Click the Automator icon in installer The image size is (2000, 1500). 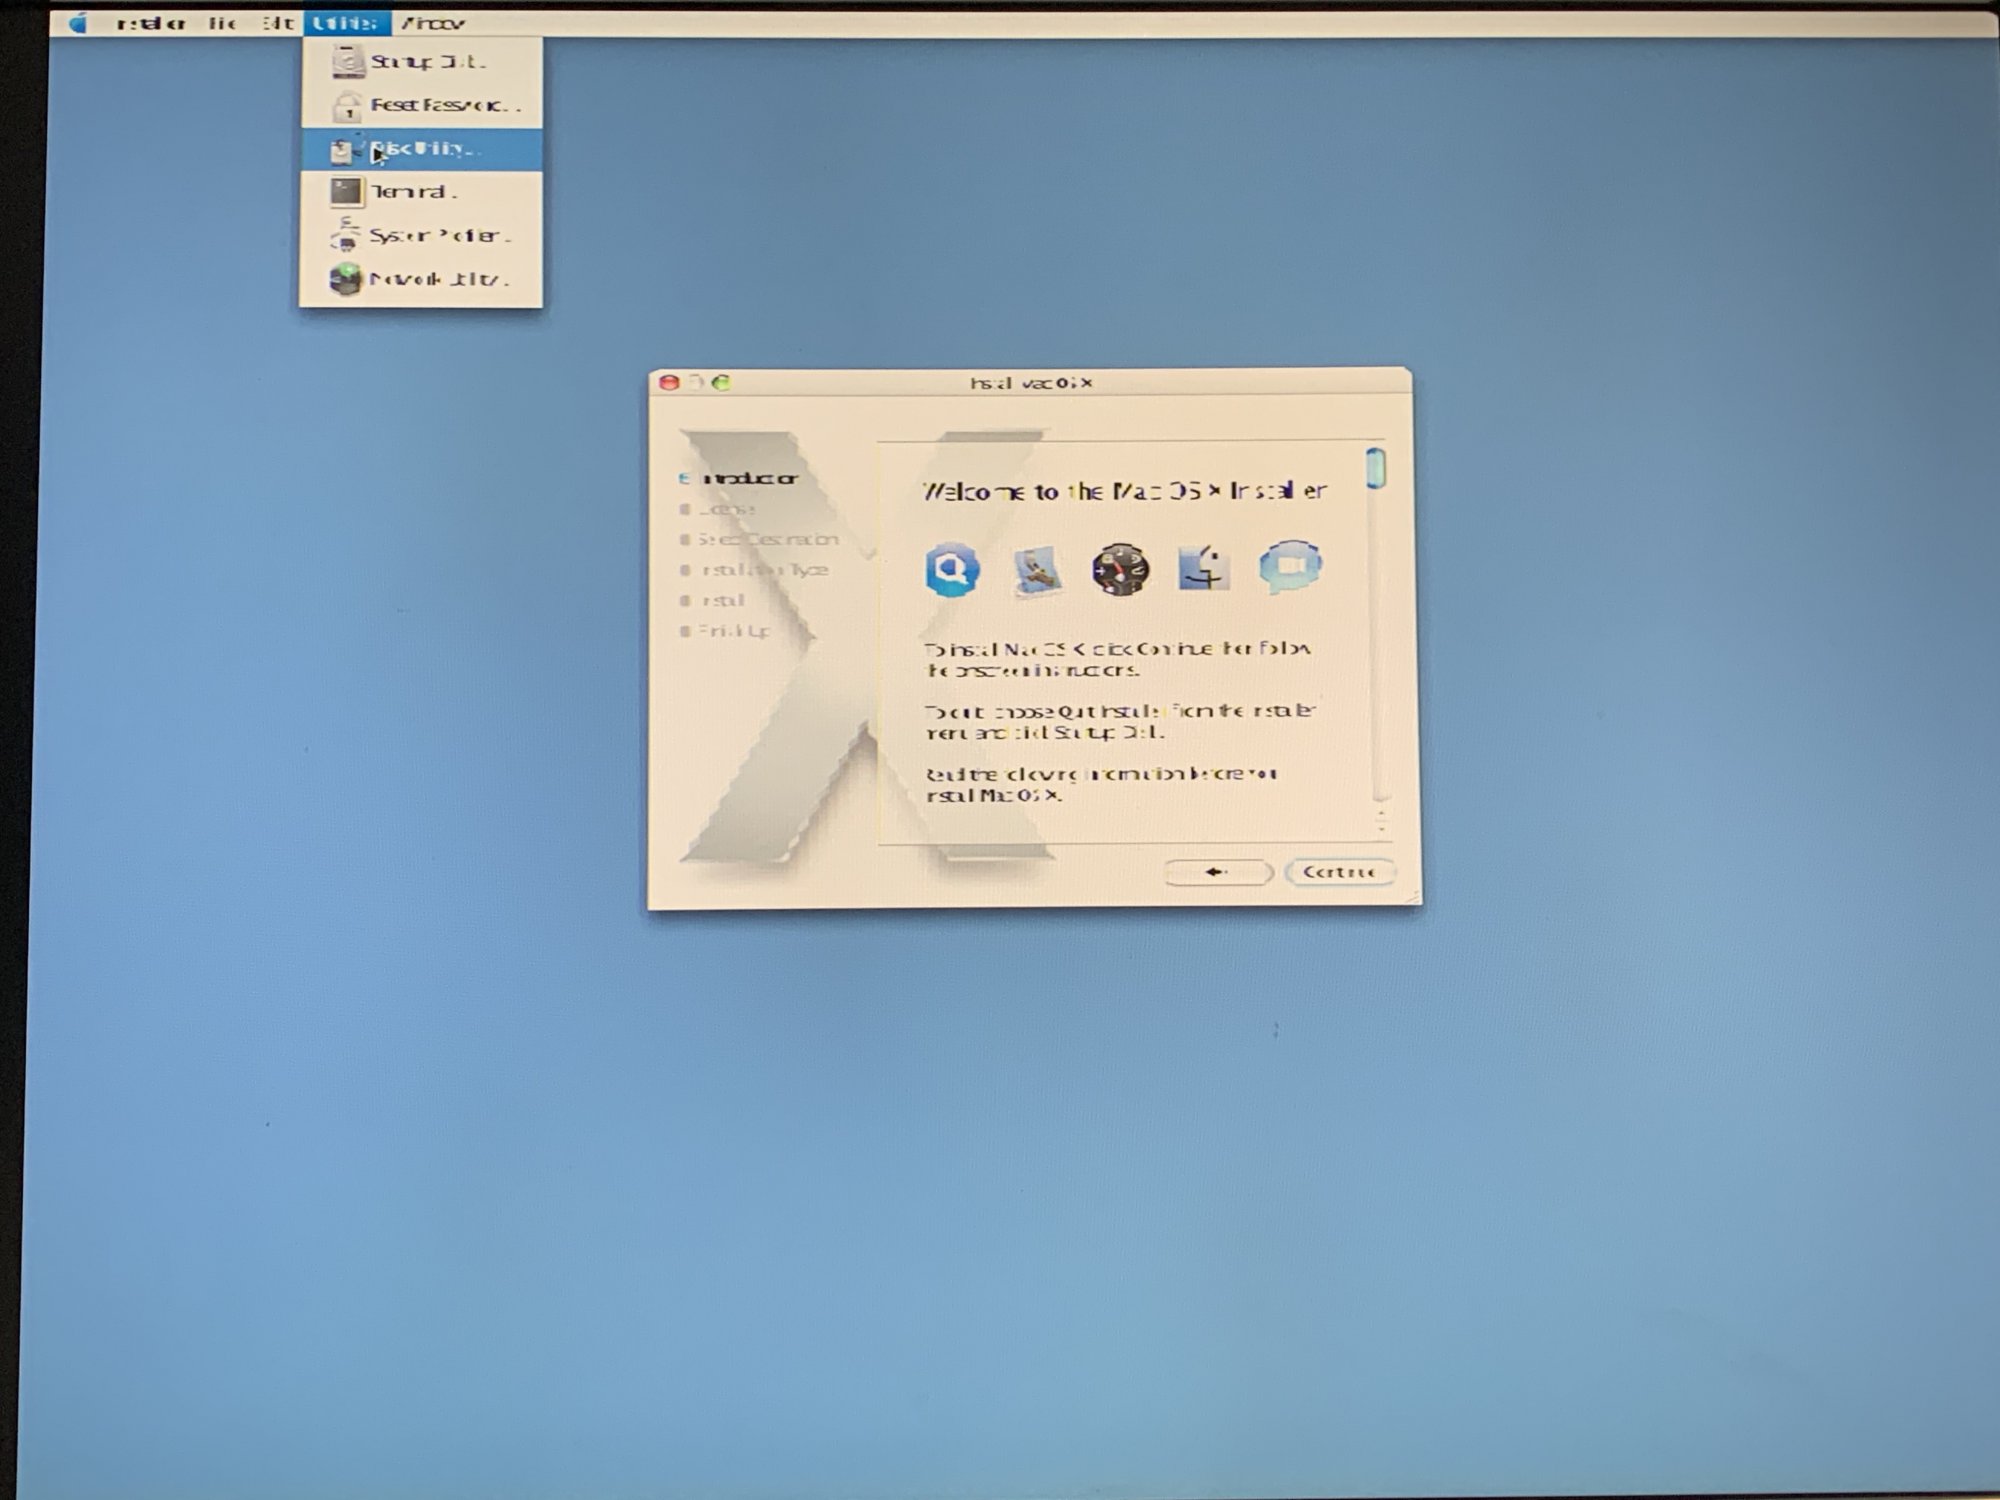tap(1037, 571)
